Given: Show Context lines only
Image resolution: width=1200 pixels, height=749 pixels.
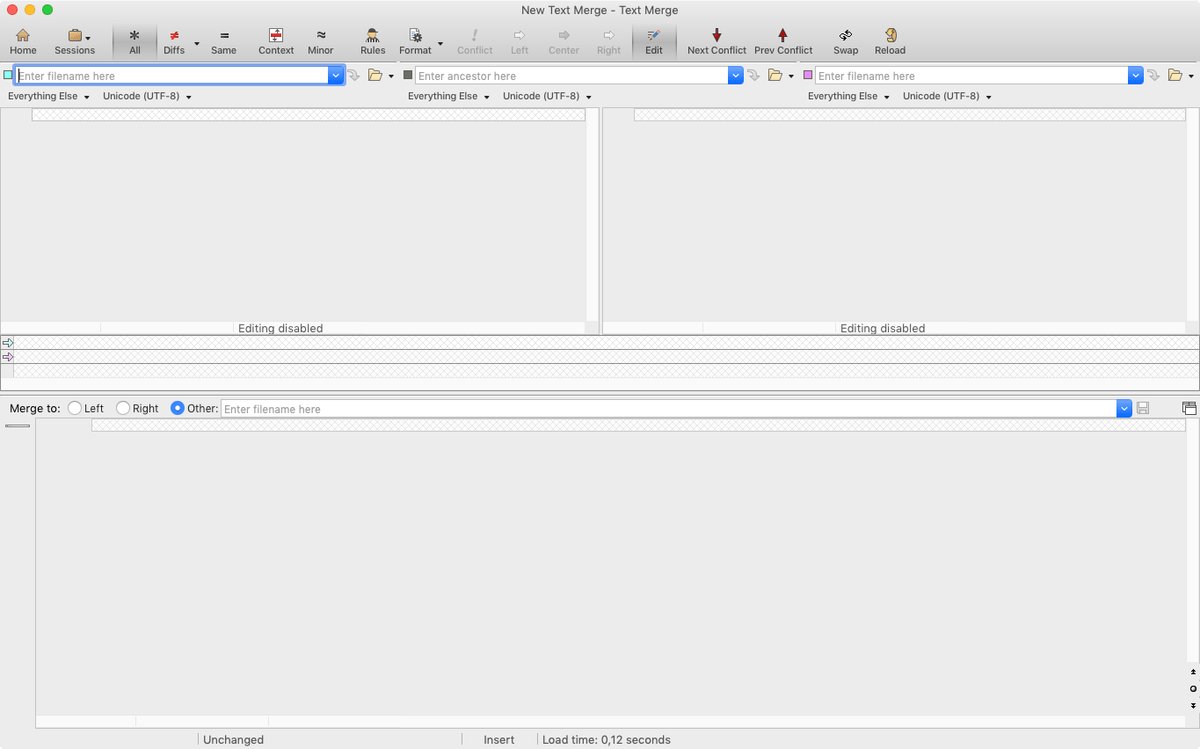Looking at the screenshot, I should click(276, 41).
